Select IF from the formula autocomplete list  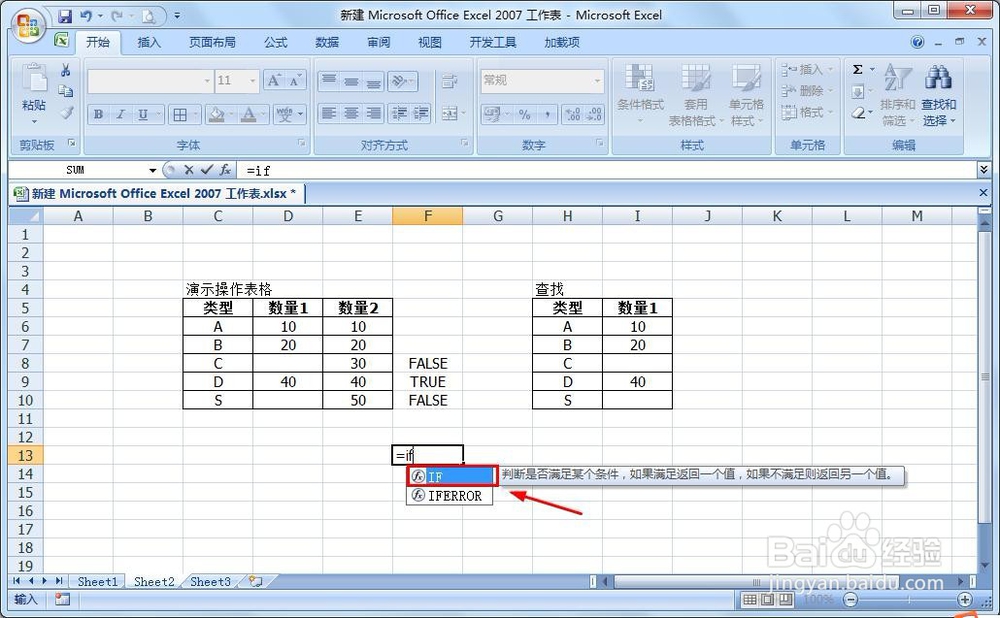(x=449, y=476)
